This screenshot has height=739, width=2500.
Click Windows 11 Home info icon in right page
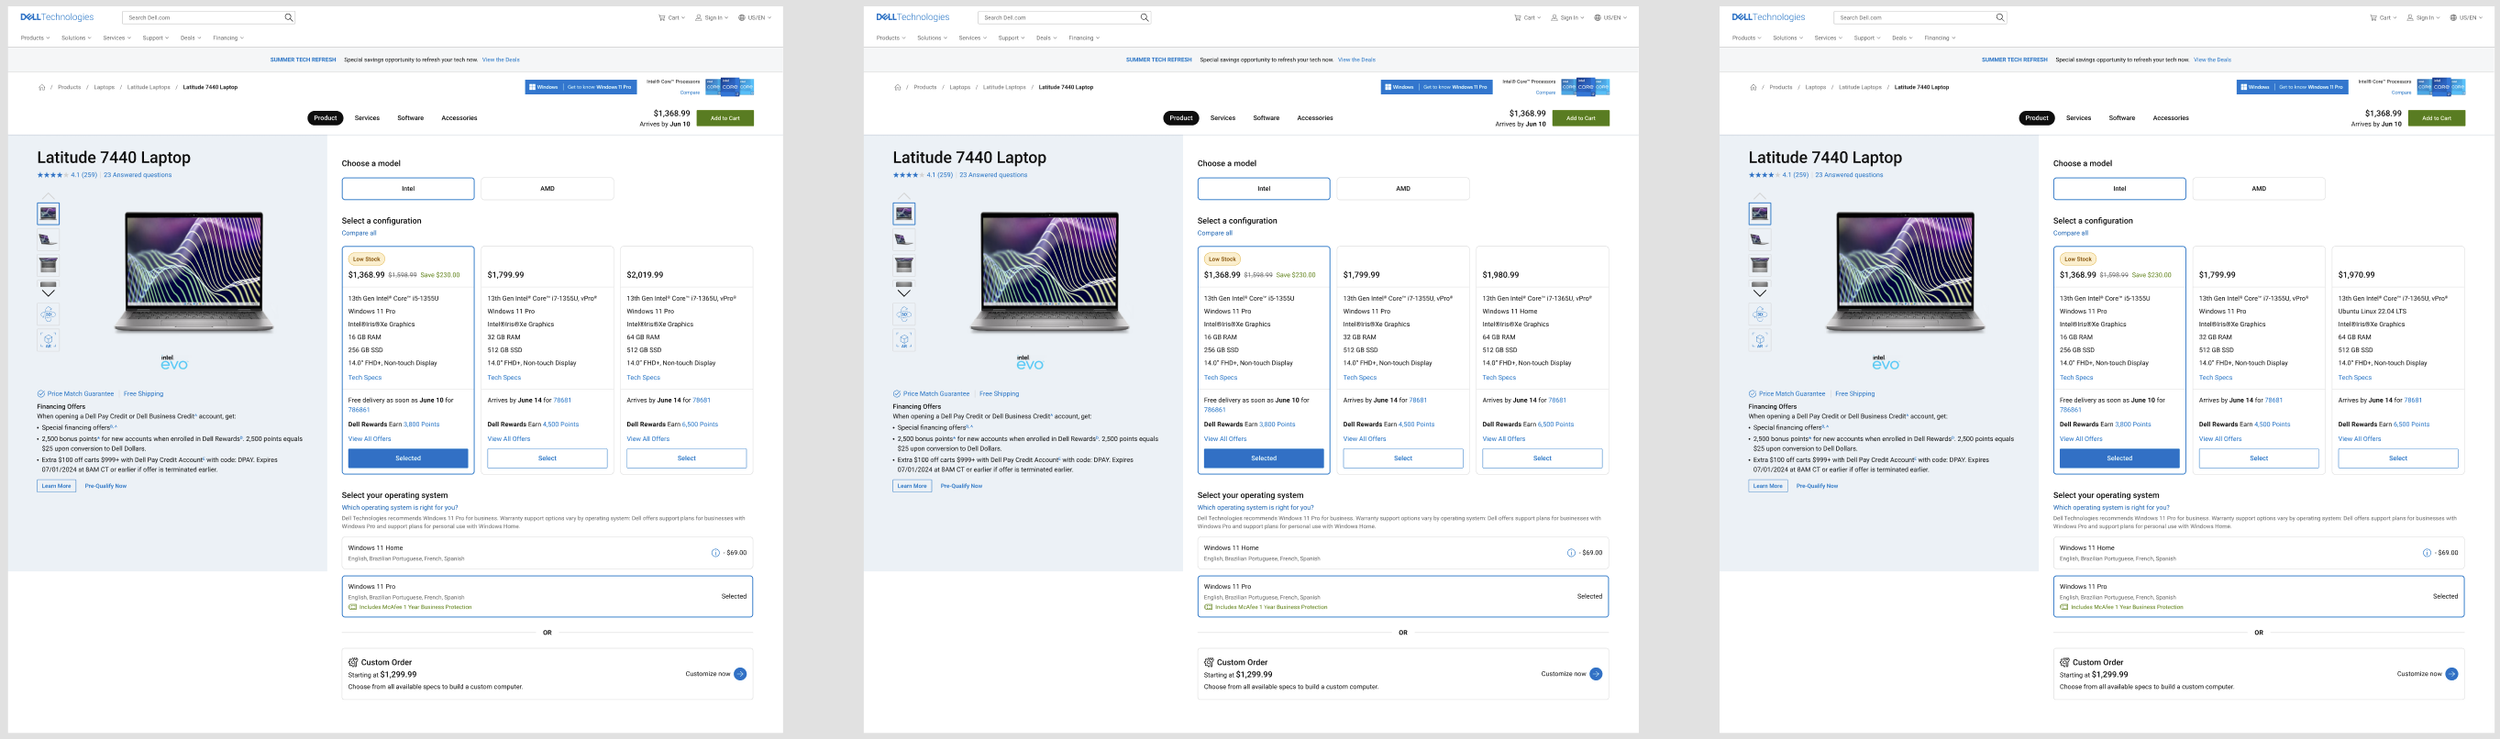(x=2427, y=553)
